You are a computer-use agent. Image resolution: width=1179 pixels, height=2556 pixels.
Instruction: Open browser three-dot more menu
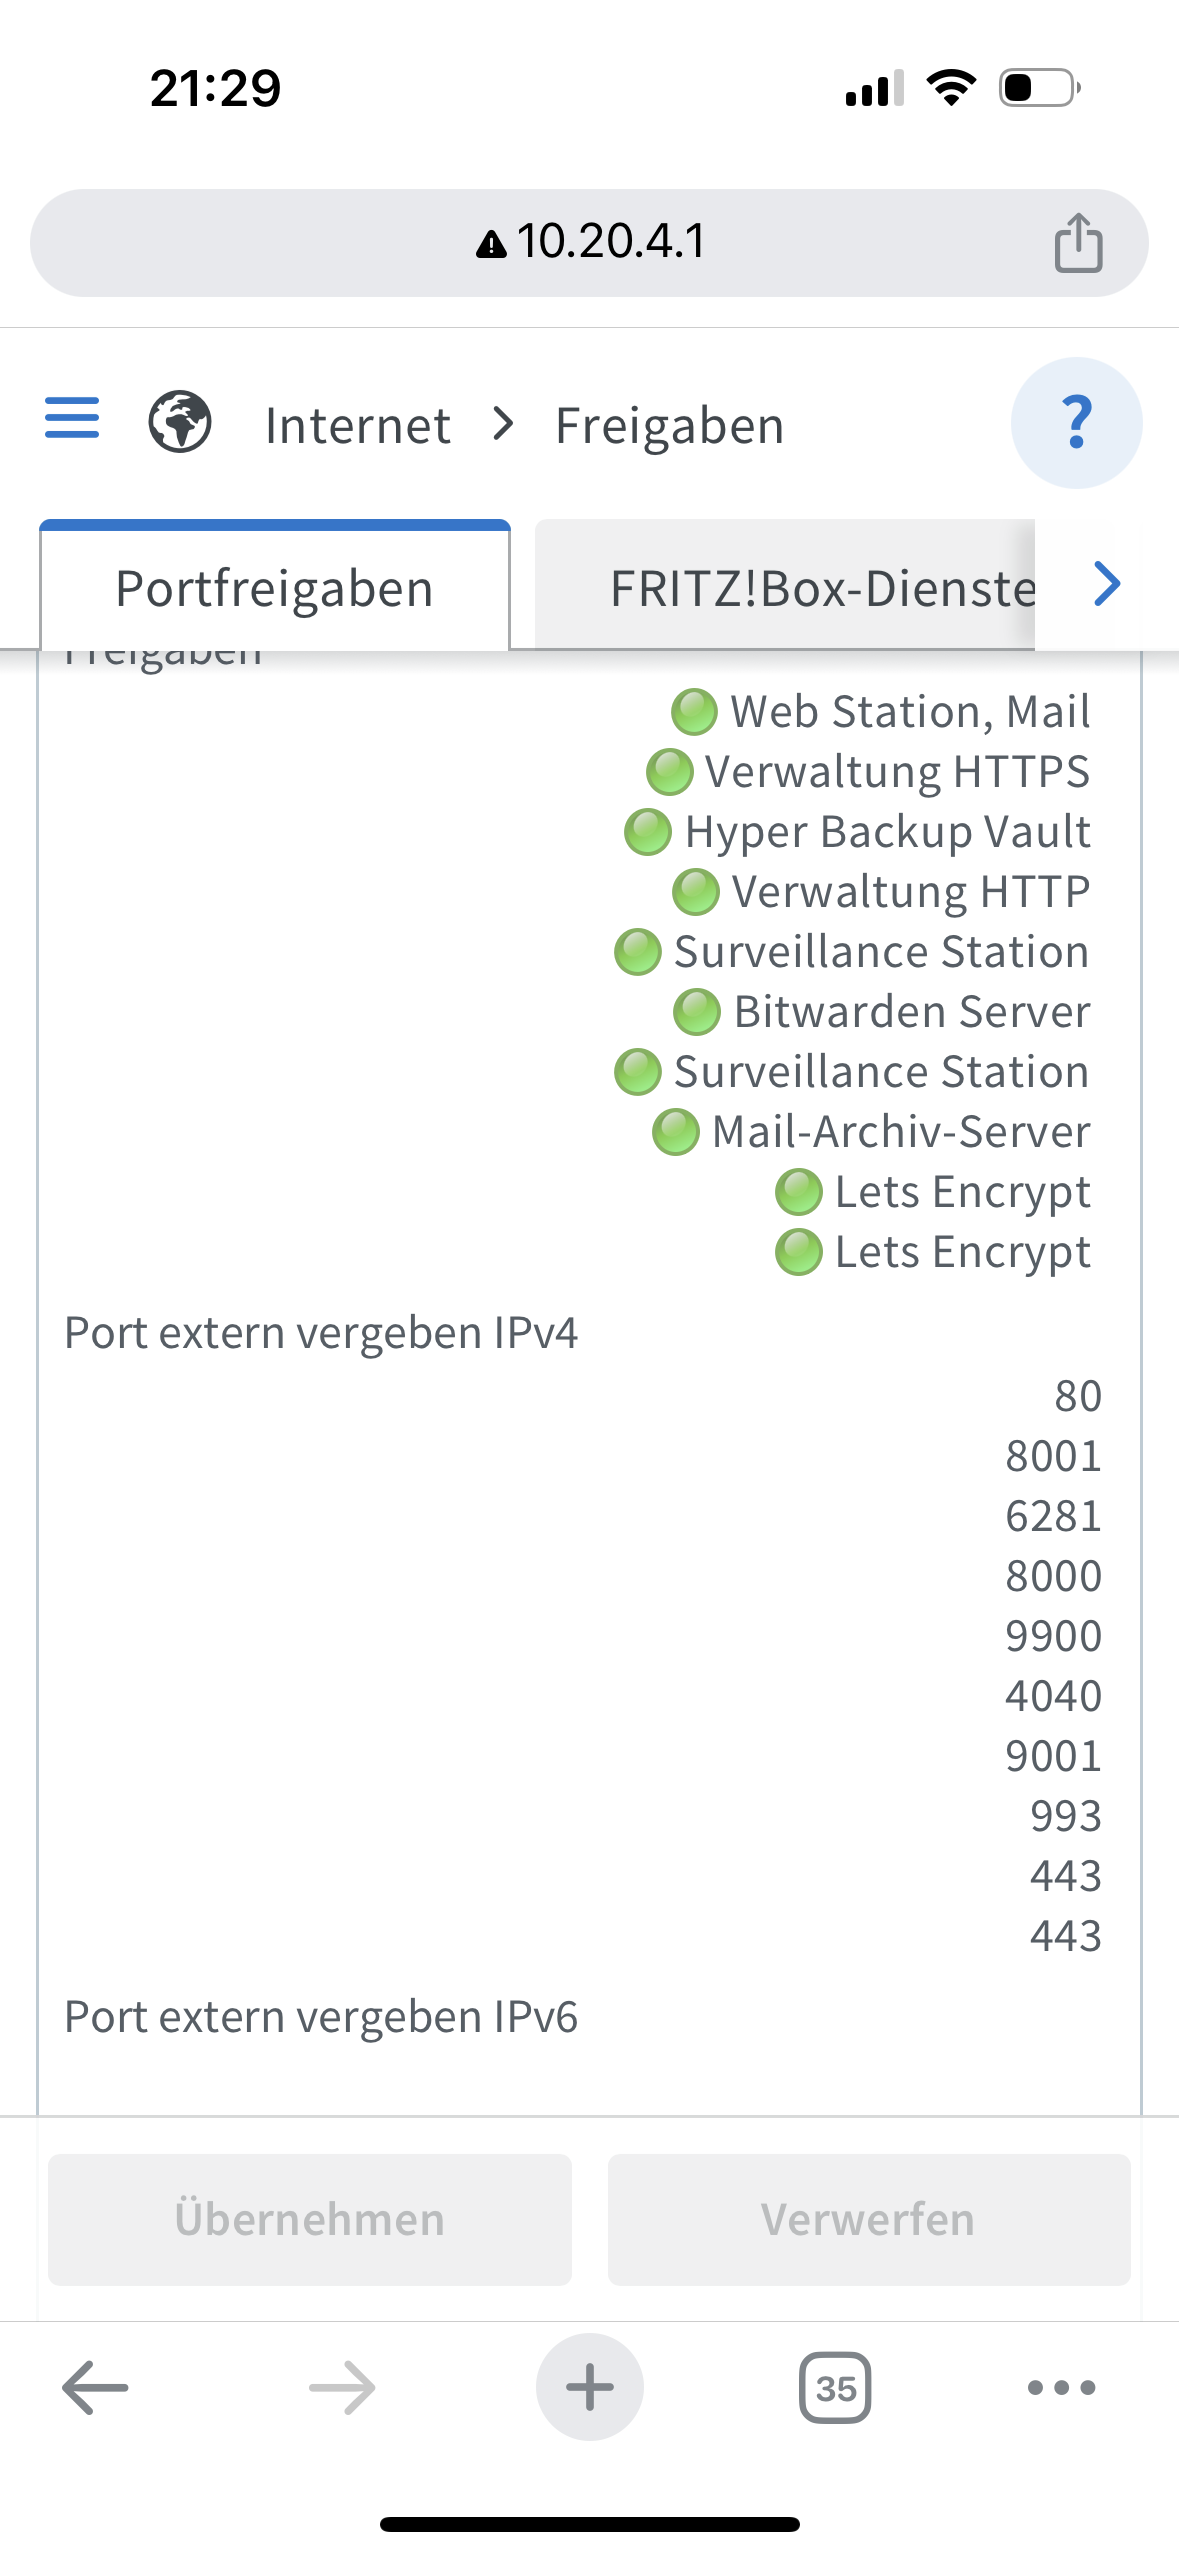[1061, 2388]
